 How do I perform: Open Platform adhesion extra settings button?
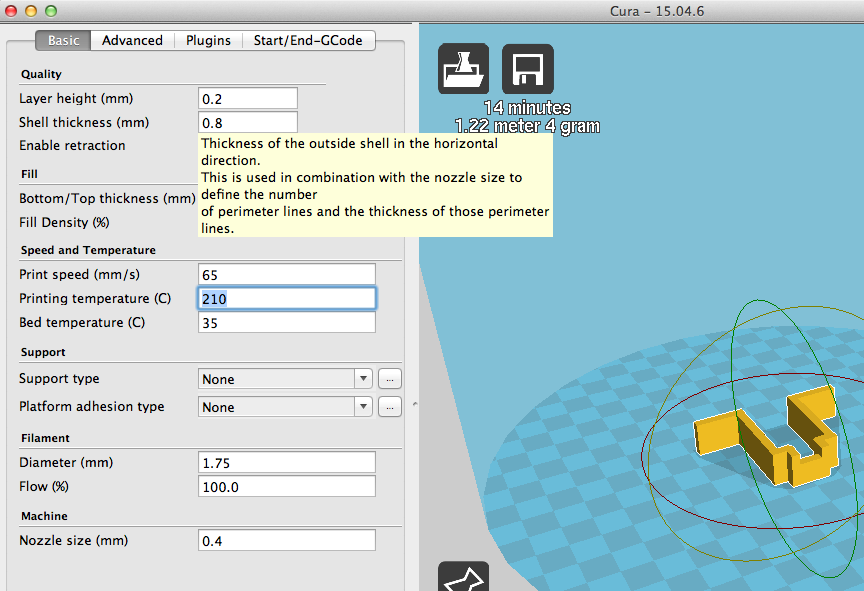(390, 407)
